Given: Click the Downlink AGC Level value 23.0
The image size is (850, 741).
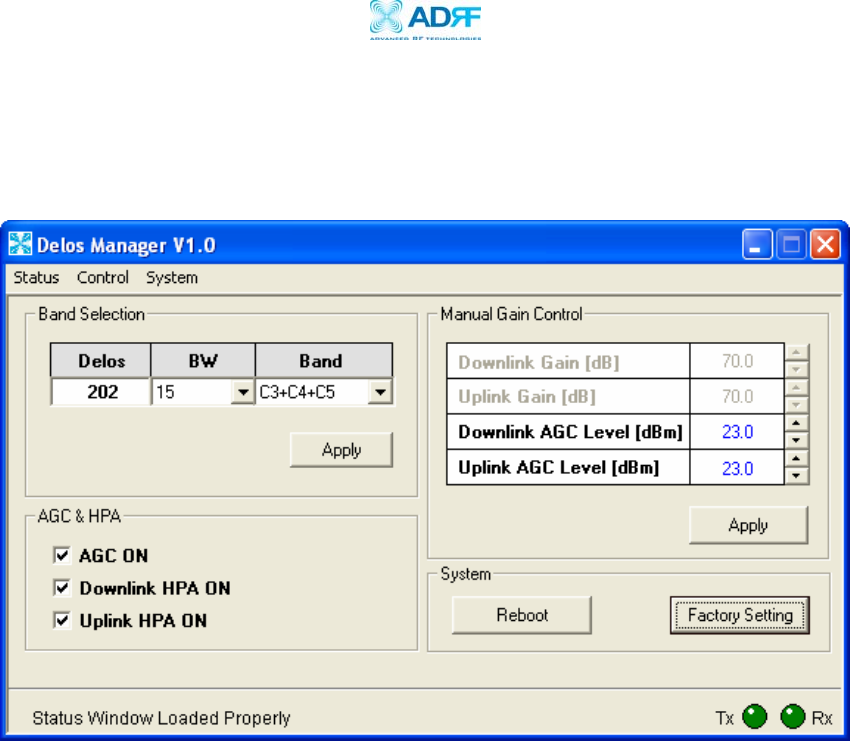Looking at the screenshot, I should click(737, 432).
